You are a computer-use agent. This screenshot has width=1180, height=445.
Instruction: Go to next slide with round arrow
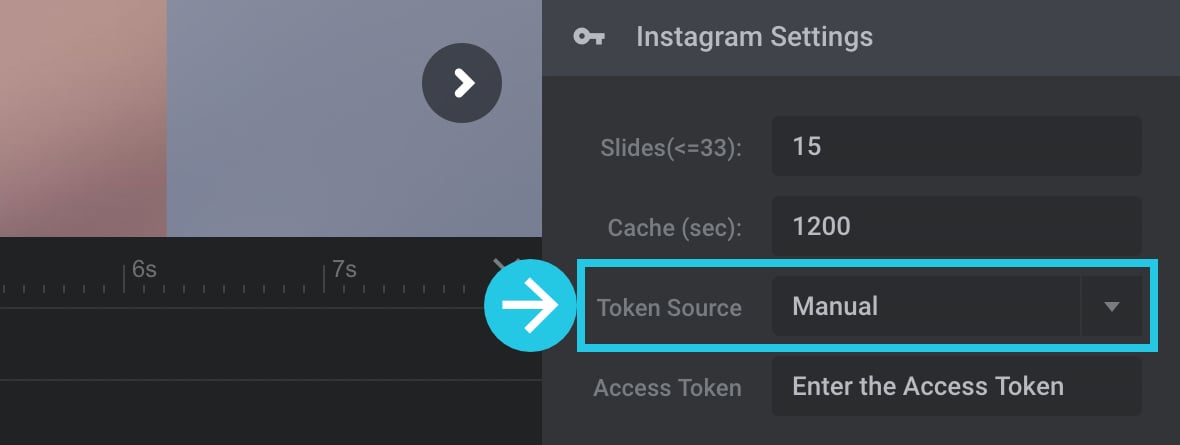point(461,83)
